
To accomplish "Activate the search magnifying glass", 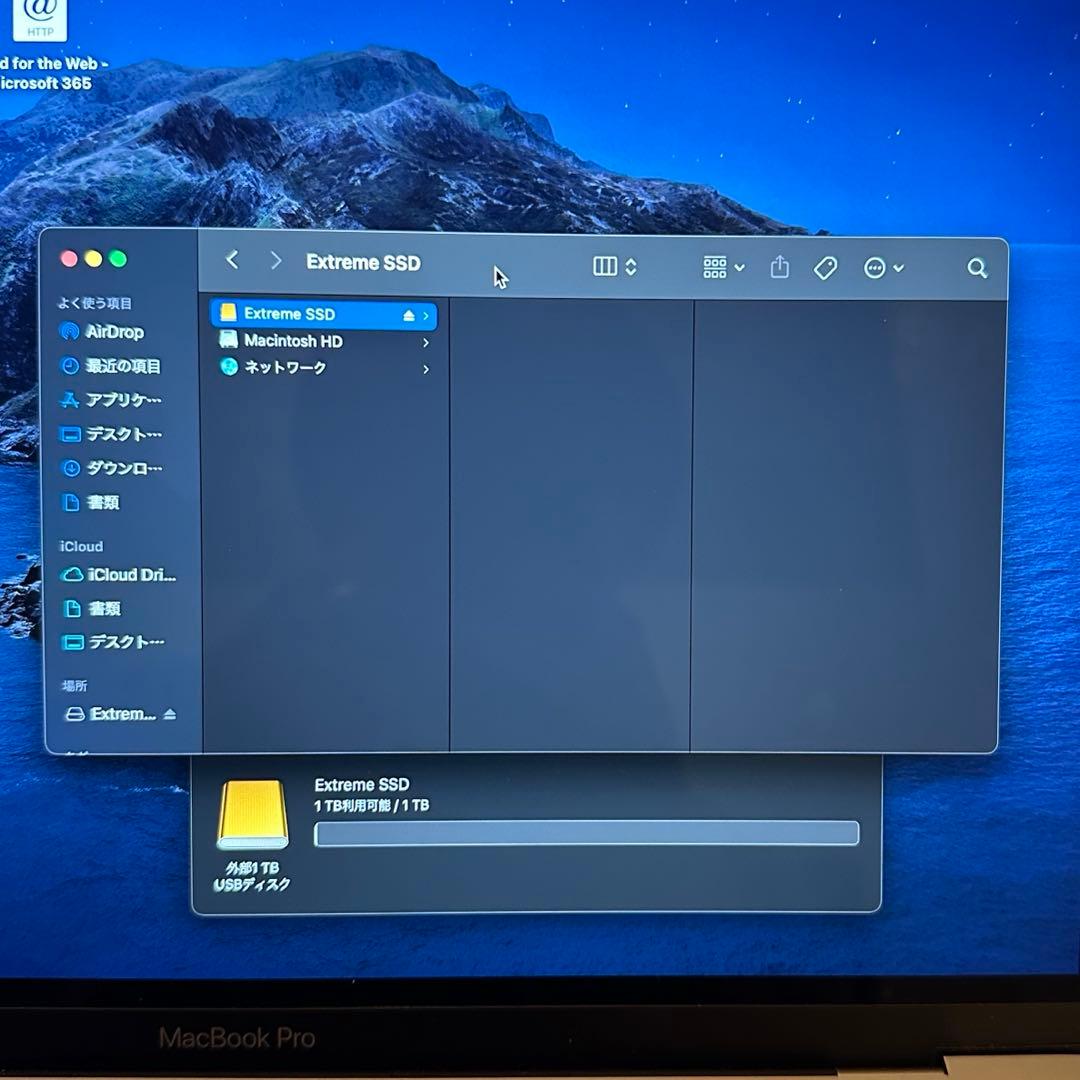I will [x=977, y=268].
